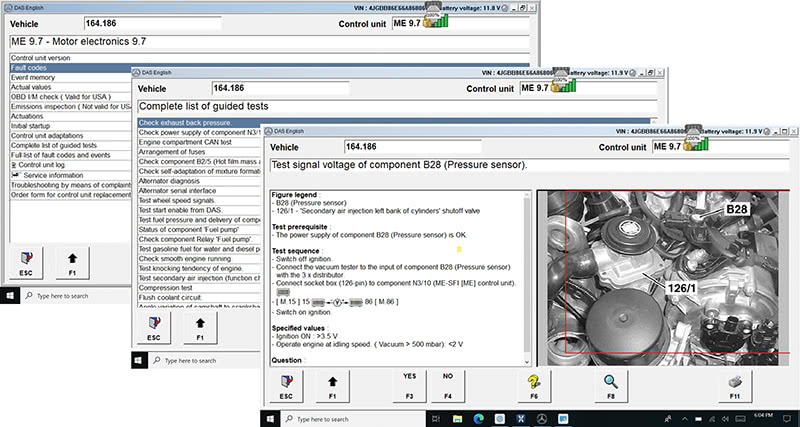Select 'Test wheel speed signals.'
This screenshot has width=800, height=427.
199,200
